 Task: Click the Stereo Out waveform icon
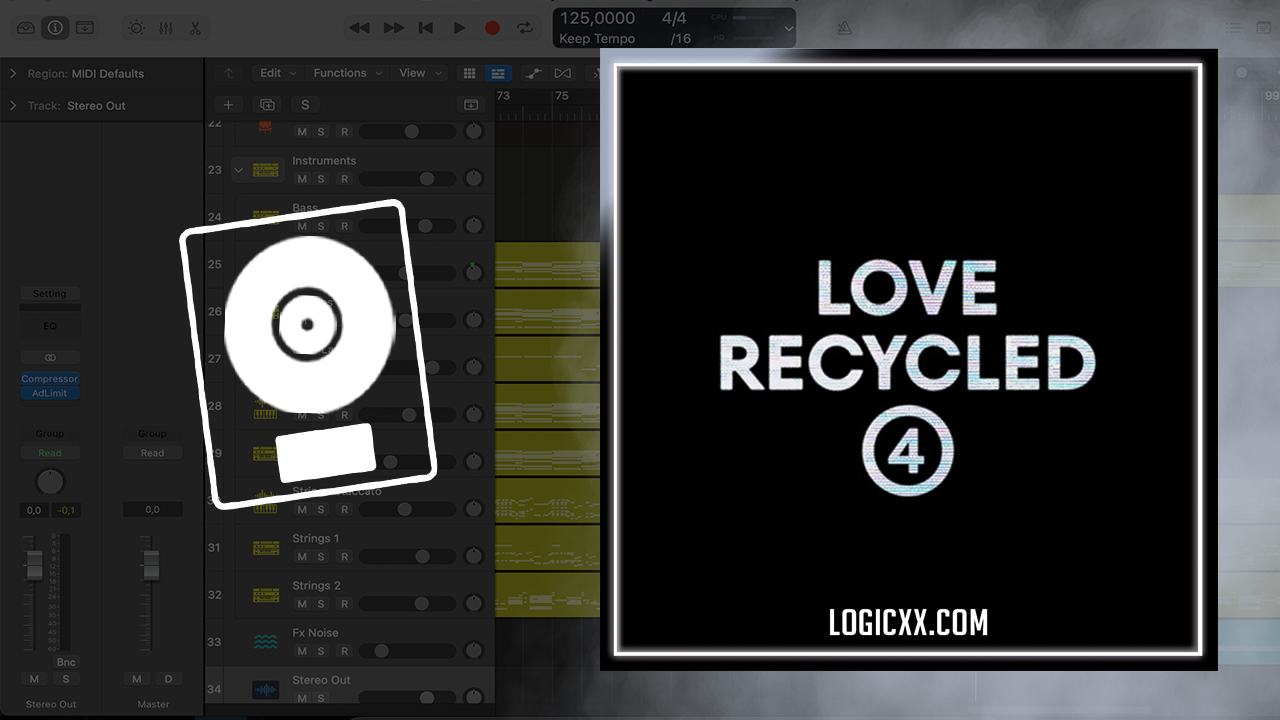(x=266, y=688)
